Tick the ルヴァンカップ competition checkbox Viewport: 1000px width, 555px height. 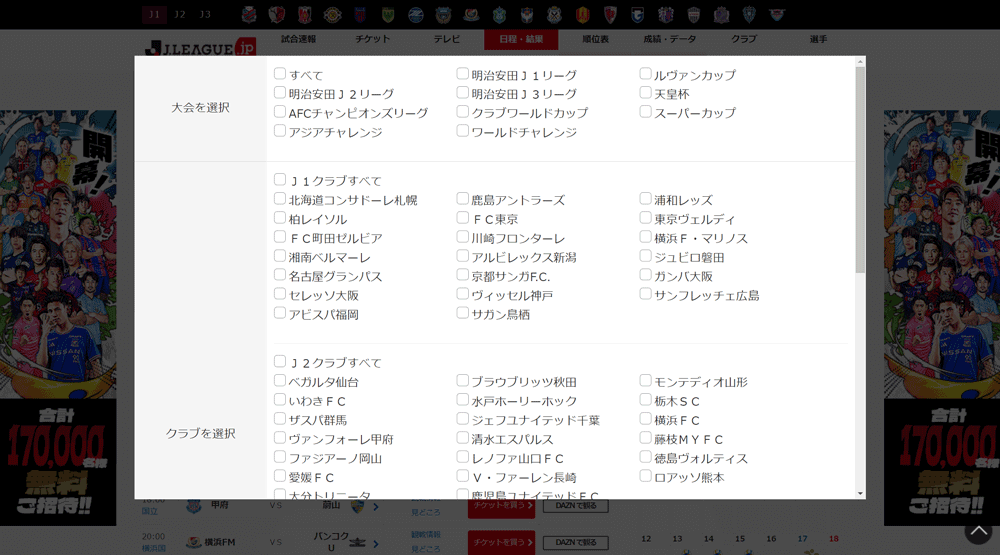click(646, 74)
